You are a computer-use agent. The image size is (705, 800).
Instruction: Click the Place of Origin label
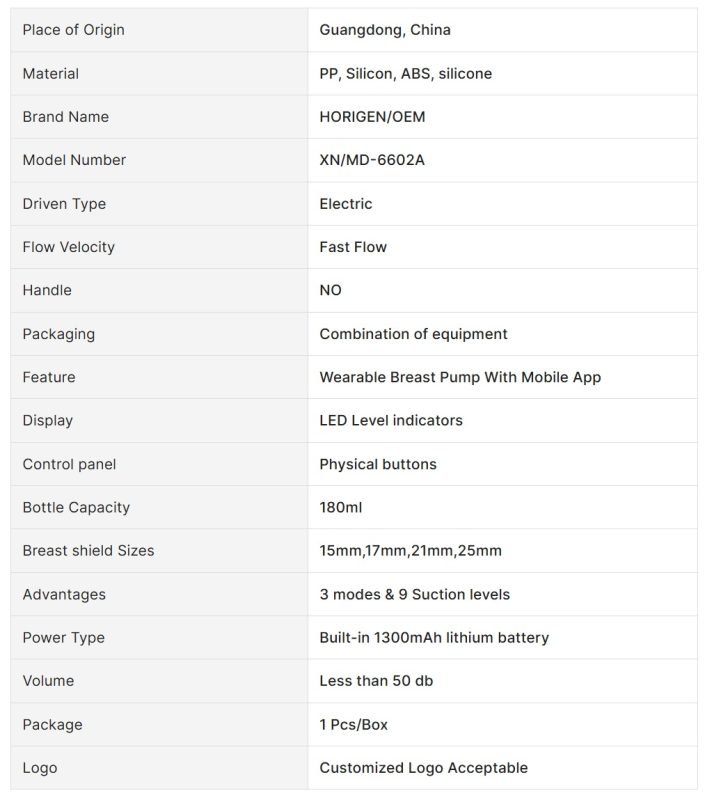click(73, 30)
